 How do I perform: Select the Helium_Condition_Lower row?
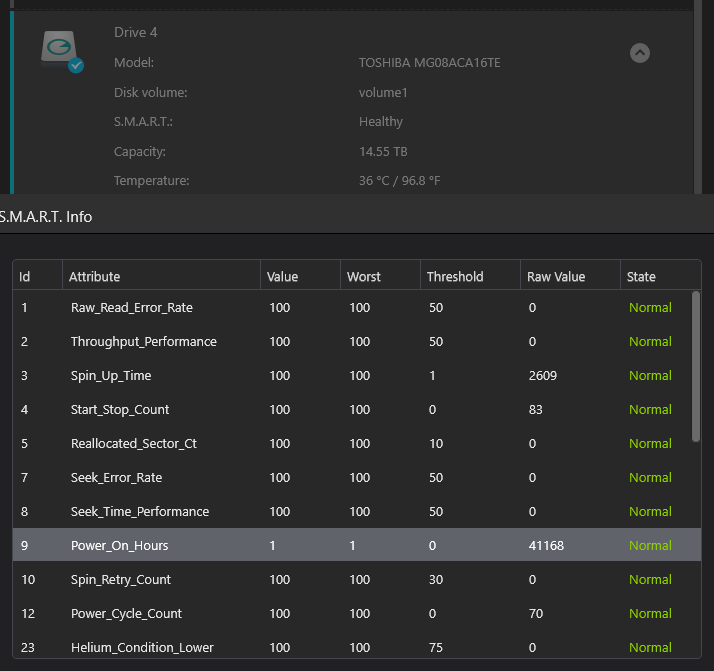click(x=357, y=647)
